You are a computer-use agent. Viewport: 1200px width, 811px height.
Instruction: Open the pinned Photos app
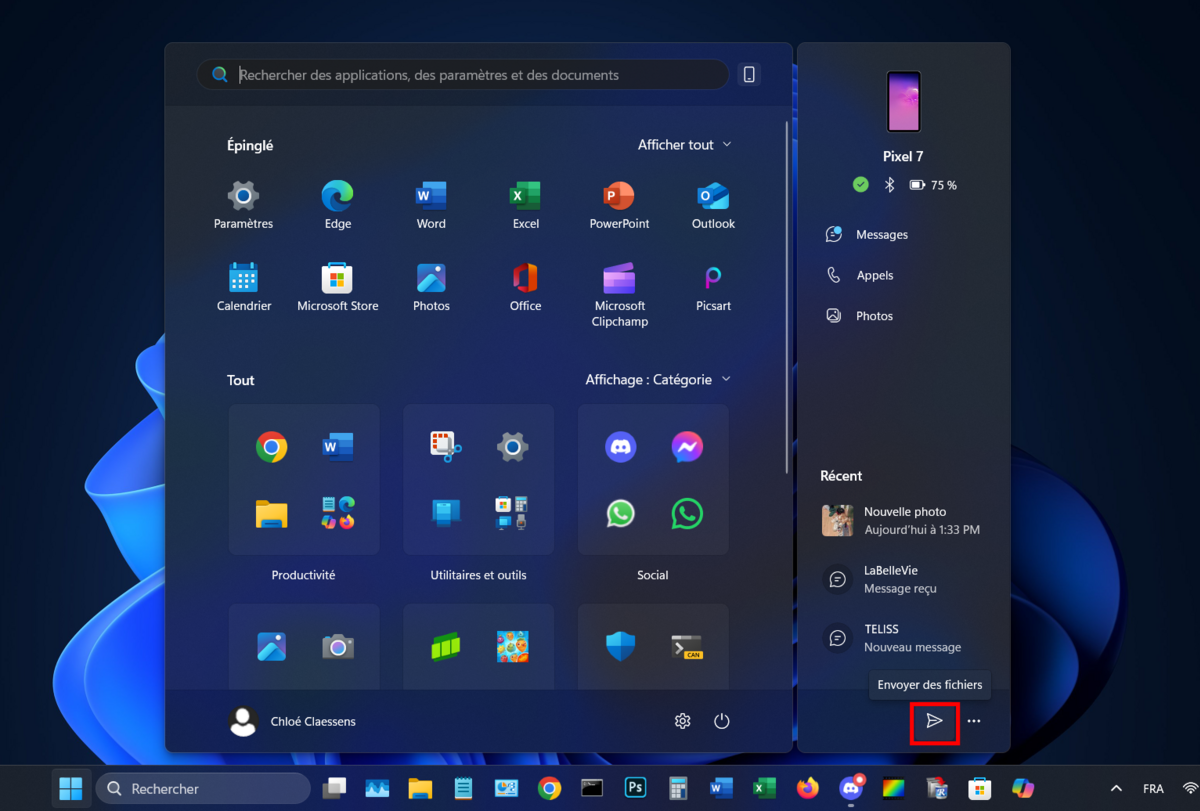pyautogui.click(x=431, y=287)
